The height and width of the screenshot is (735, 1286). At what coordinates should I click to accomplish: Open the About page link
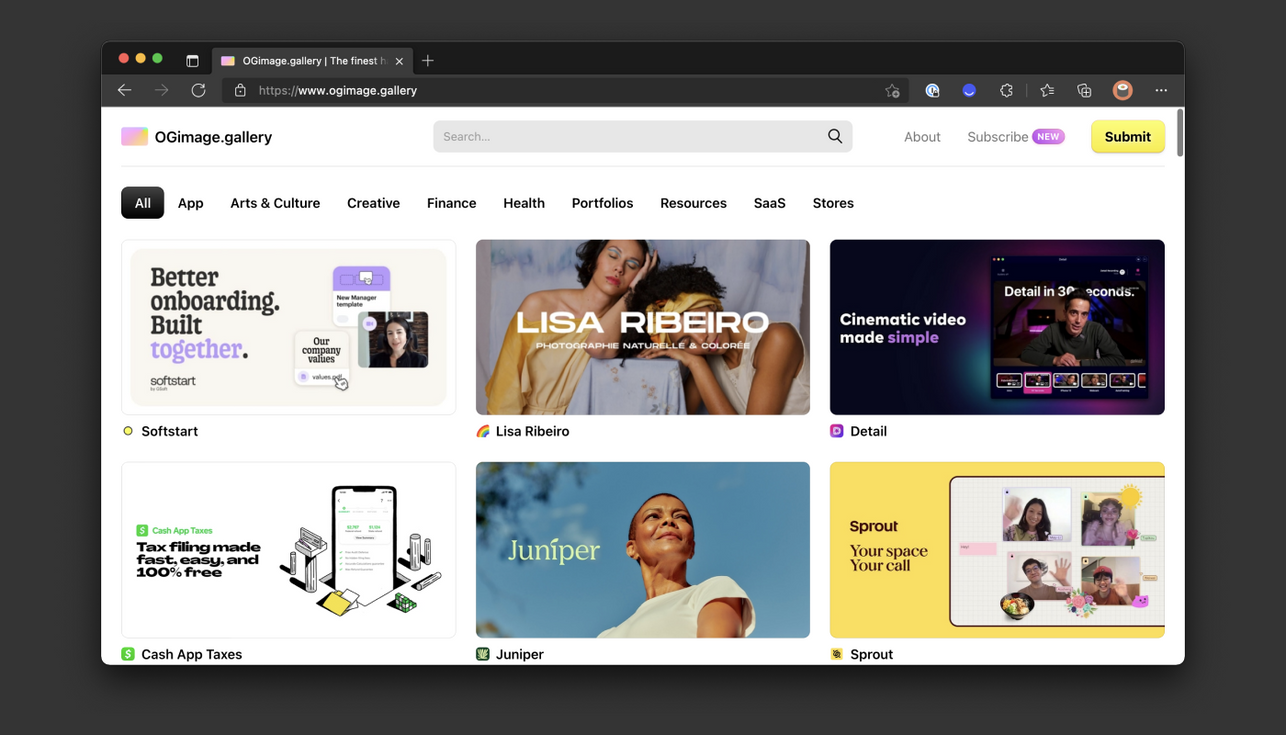click(x=922, y=137)
